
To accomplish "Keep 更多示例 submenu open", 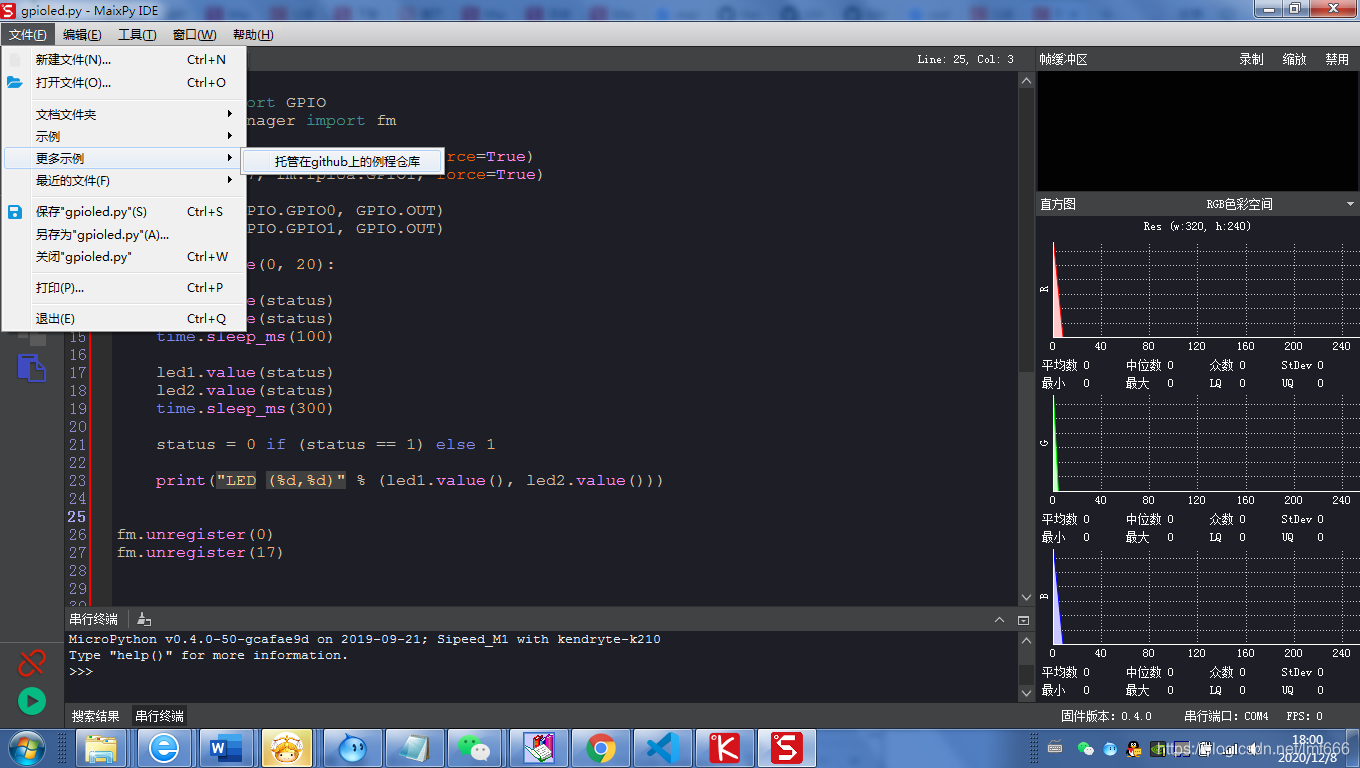I will pyautogui.click(x=124, y=158).
